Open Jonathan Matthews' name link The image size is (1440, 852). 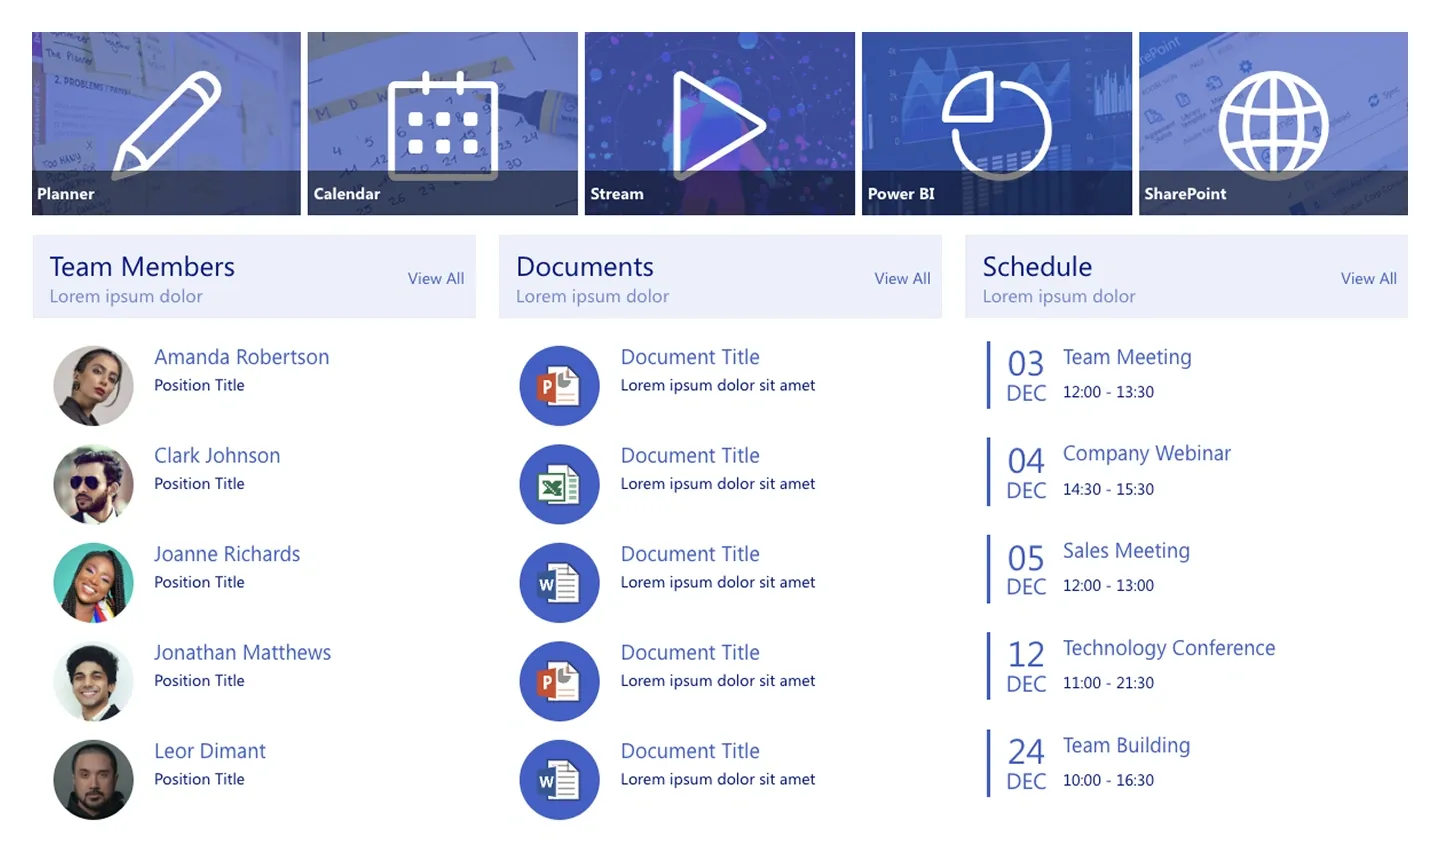coord(242,653)
